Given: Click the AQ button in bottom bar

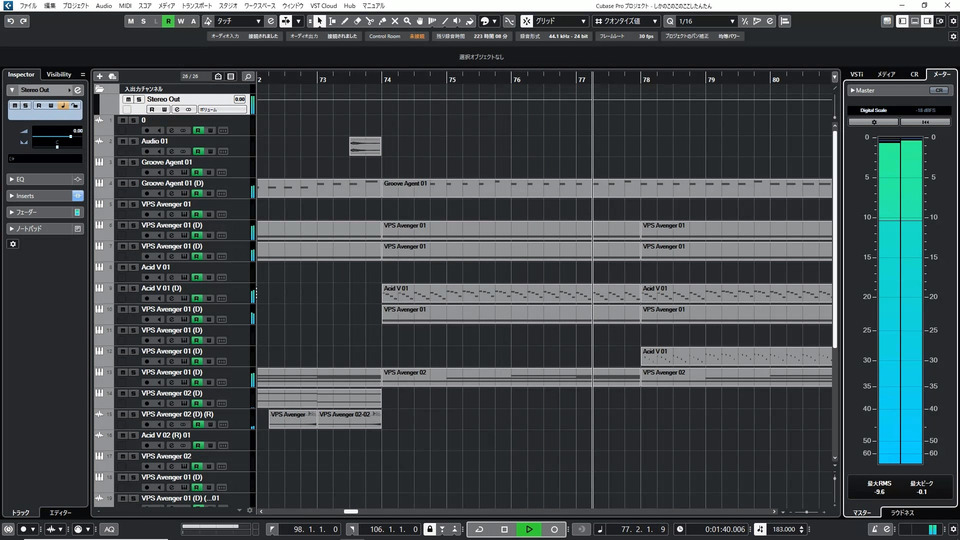Looking at the screenshot, I should 109,529.
